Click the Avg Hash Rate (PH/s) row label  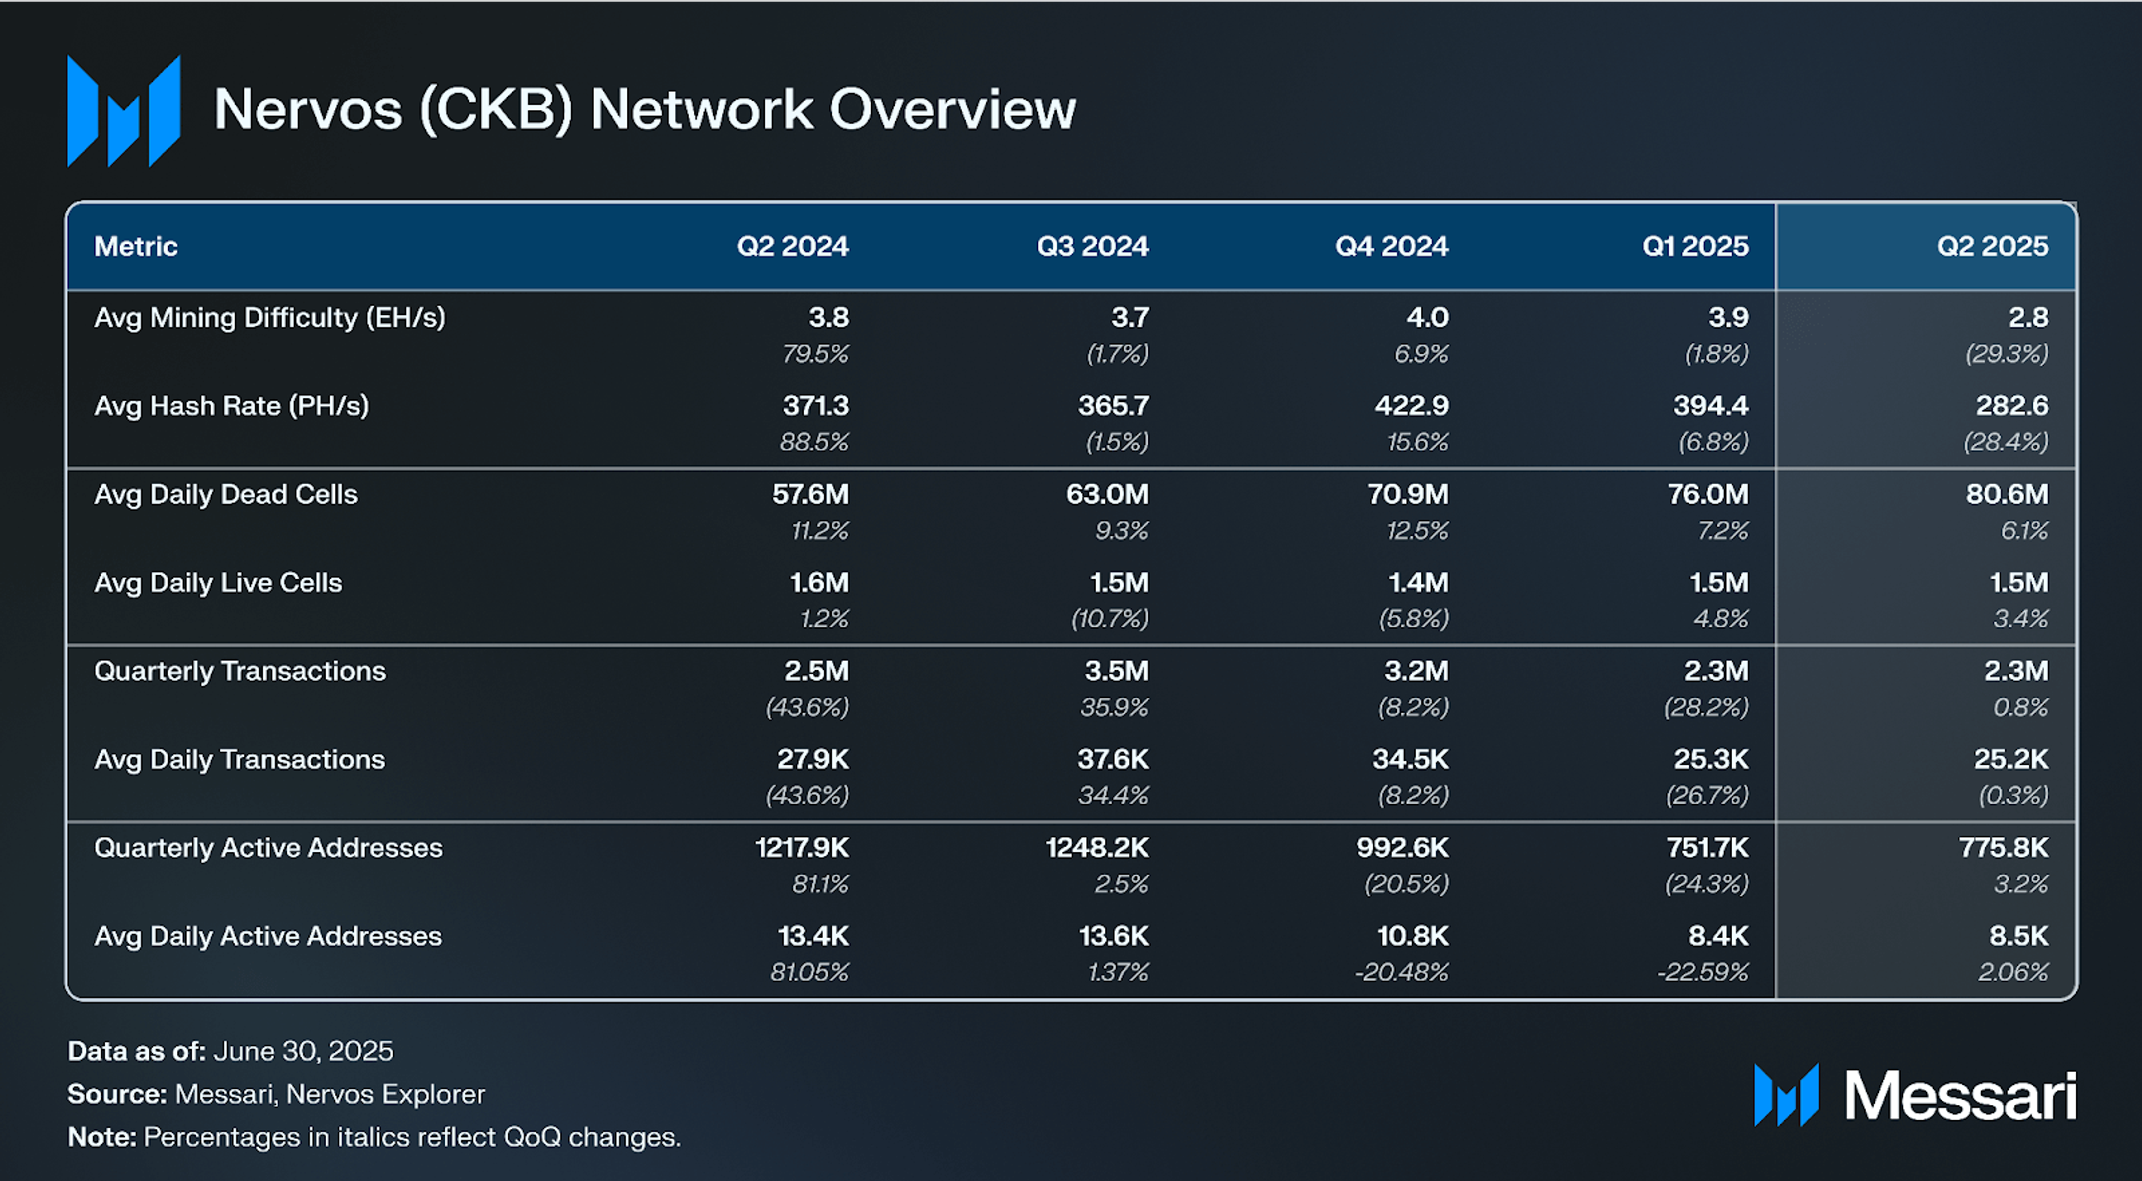point(232,406)
